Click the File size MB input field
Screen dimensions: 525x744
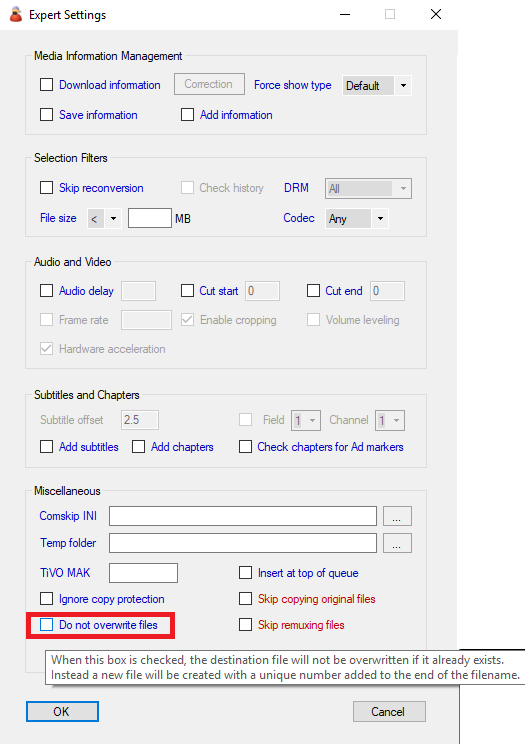click(x=150, y=218)
